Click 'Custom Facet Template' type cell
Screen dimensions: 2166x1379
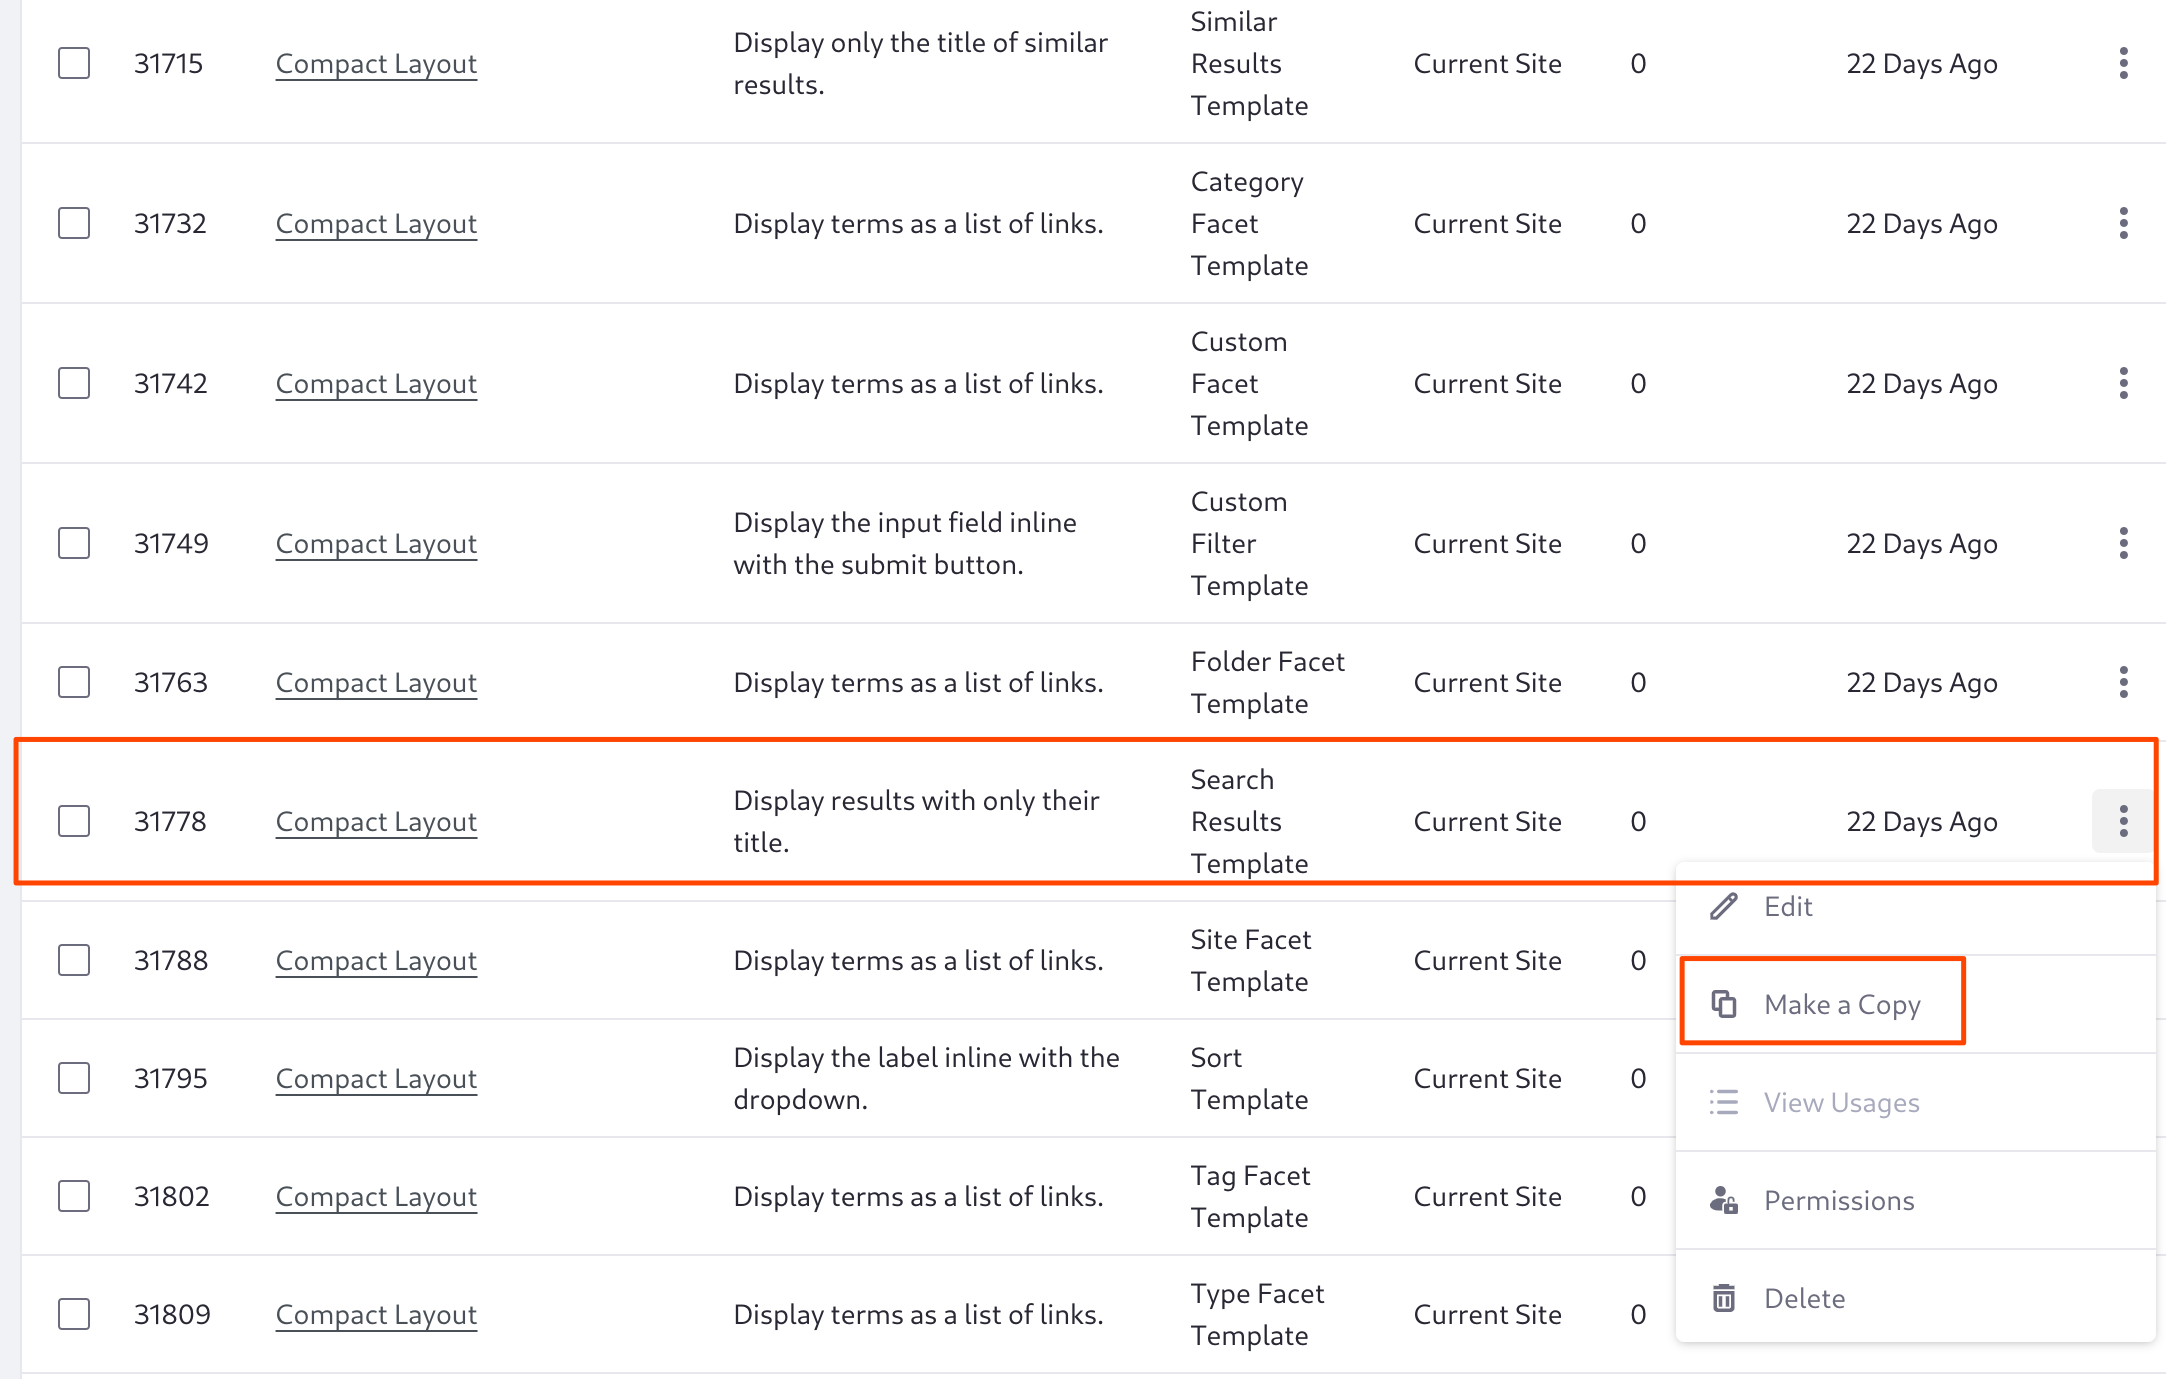[x=1249, y=383]
